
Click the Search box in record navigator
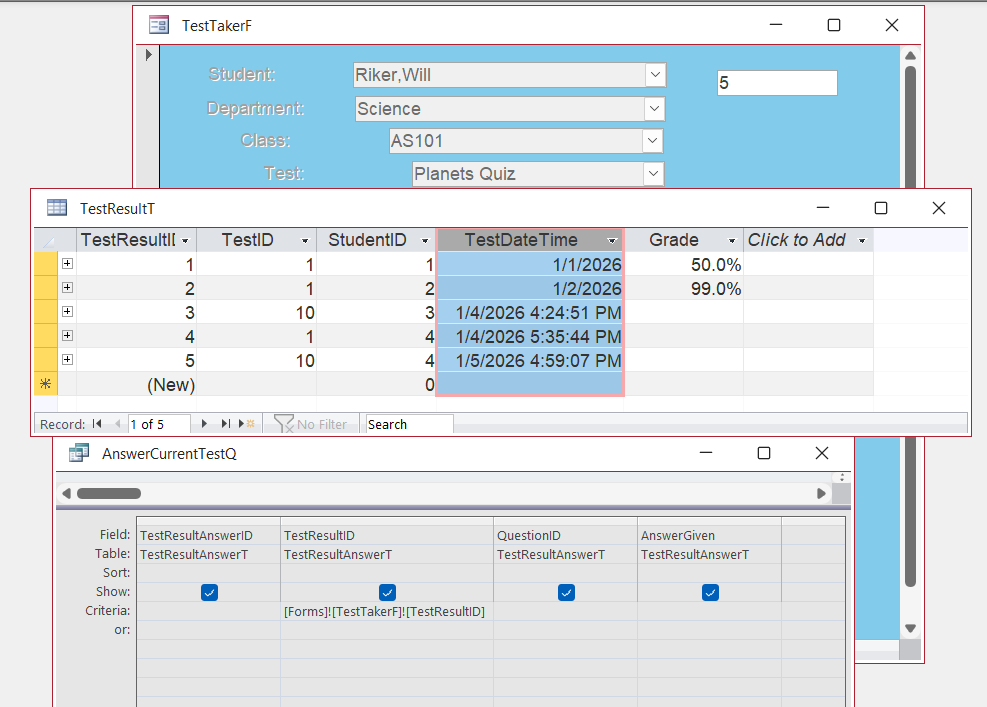click(x=408, y=424)
